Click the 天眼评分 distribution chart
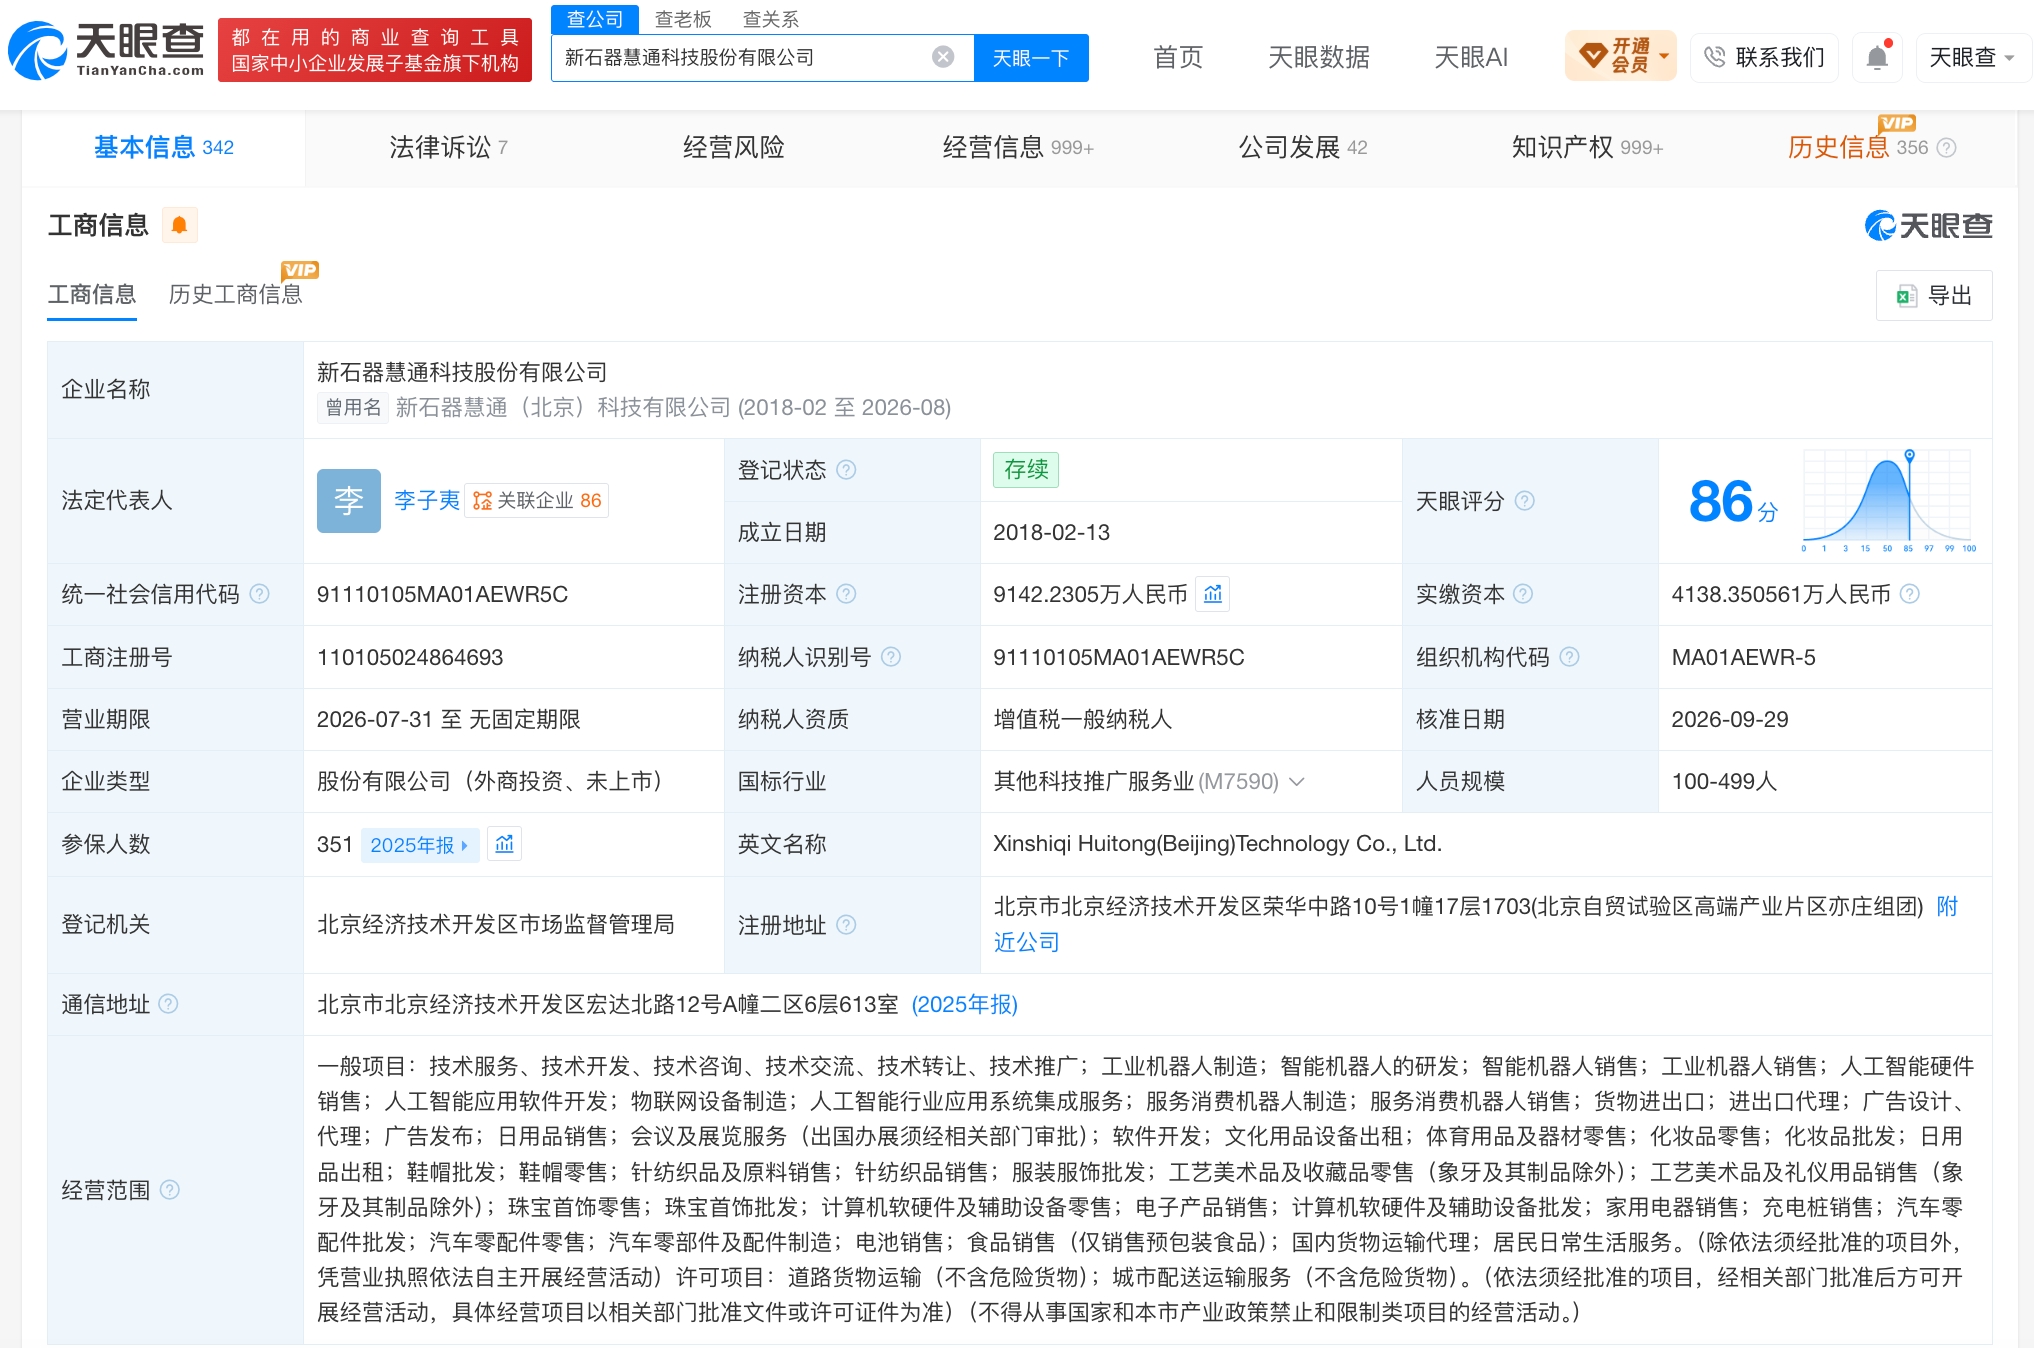The image size is (2034, 1348). pyautogui.click(x=1888, y=500)
